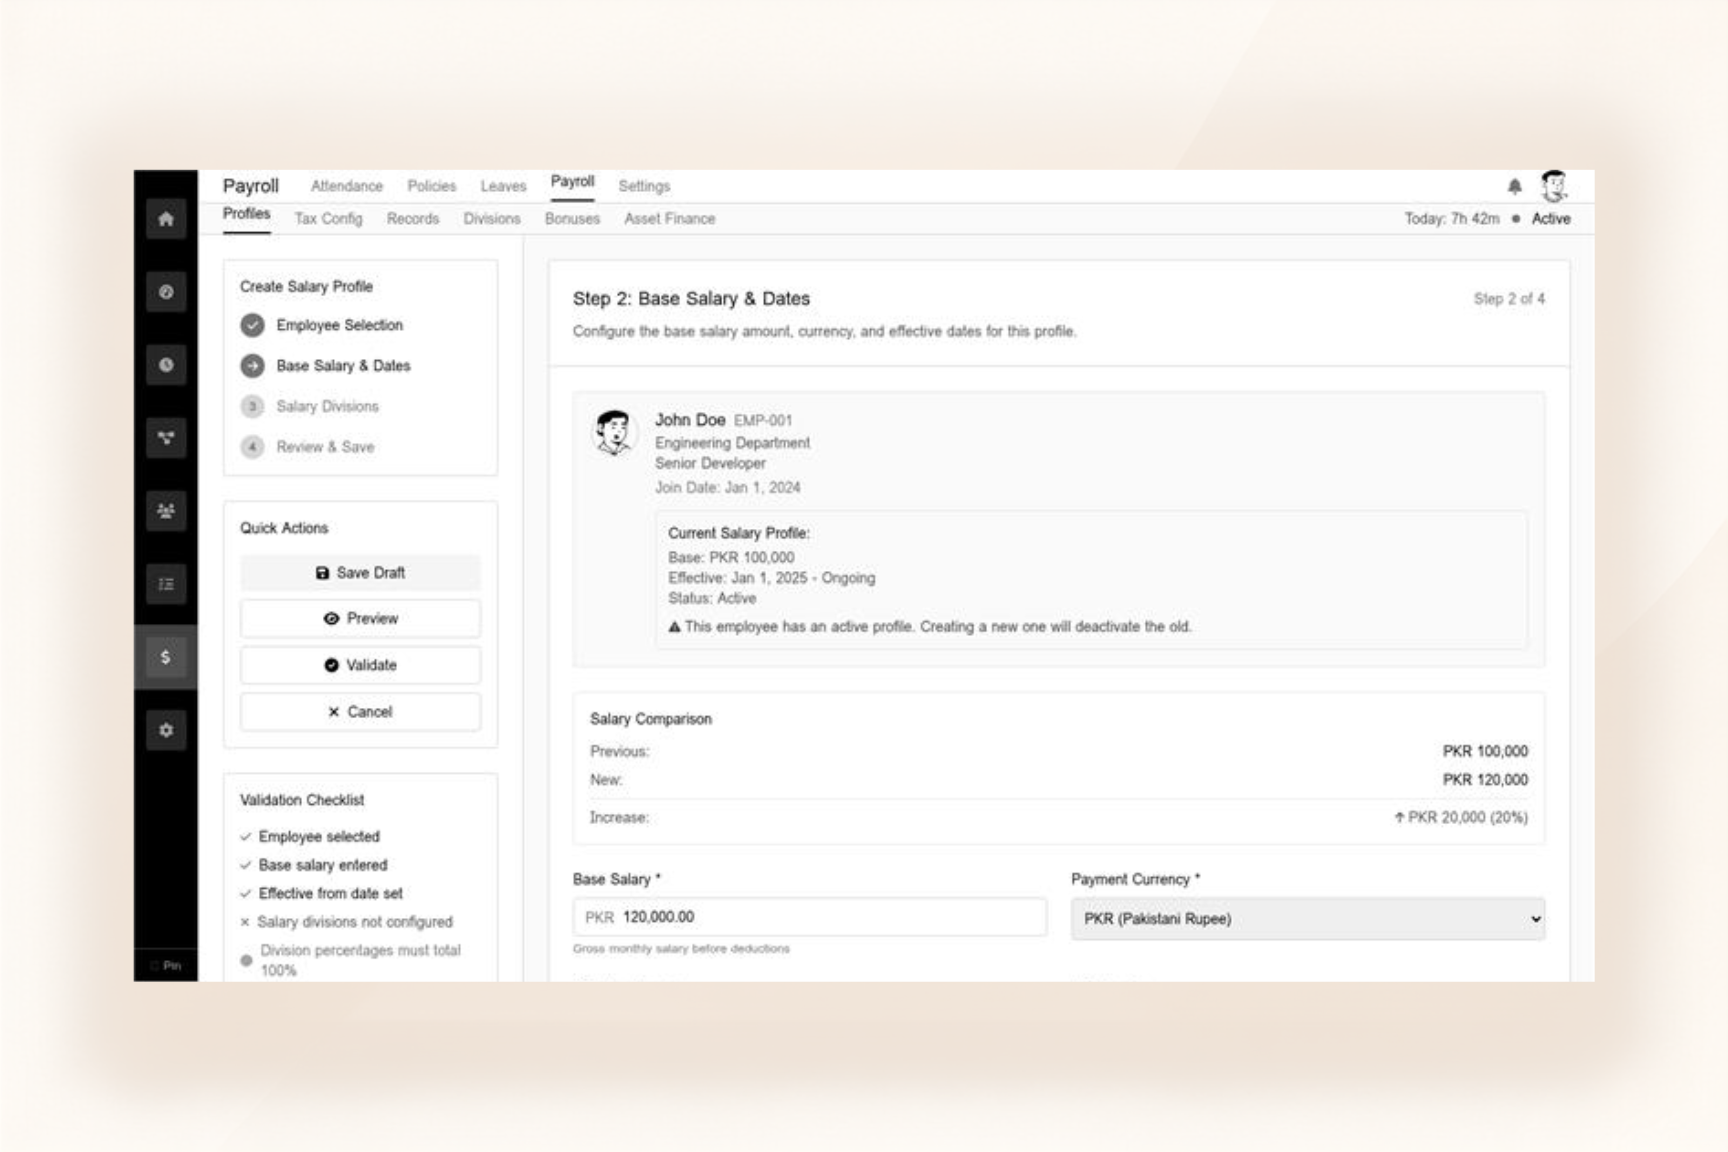Click John Doe's profile picture

pos(613,433)
